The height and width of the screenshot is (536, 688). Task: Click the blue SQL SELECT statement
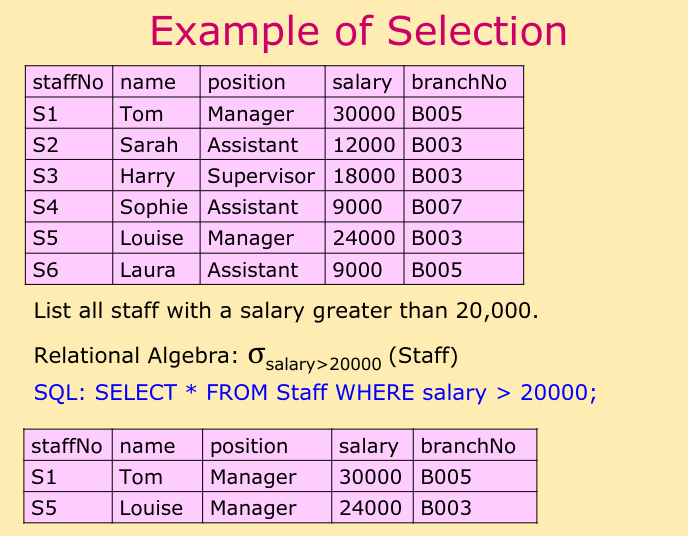coord(315,392)
